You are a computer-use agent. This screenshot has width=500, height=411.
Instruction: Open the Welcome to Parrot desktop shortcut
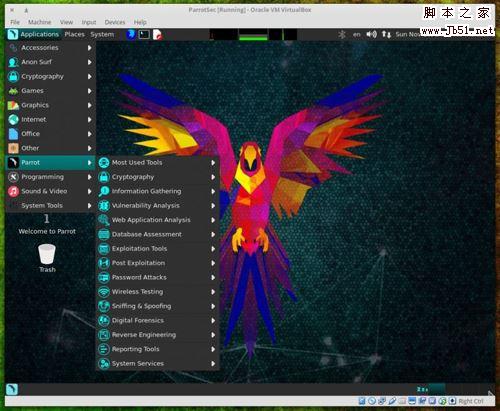tap(47, 224)
